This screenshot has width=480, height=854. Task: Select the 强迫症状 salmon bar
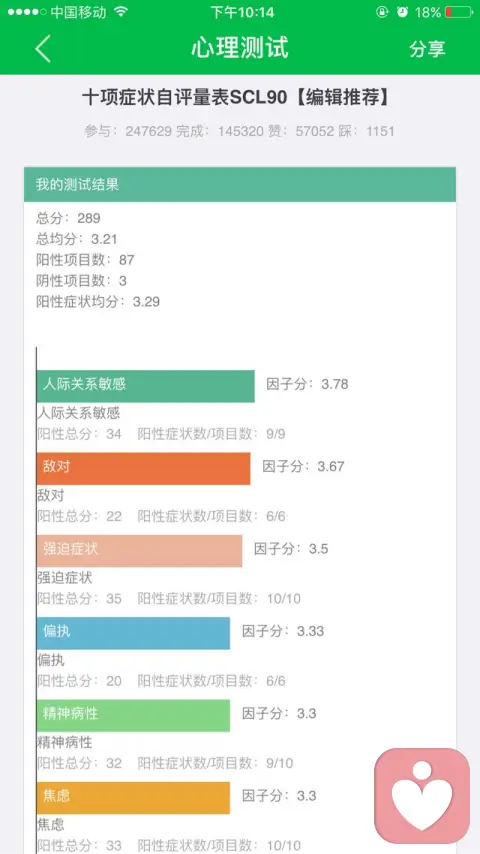139,551
